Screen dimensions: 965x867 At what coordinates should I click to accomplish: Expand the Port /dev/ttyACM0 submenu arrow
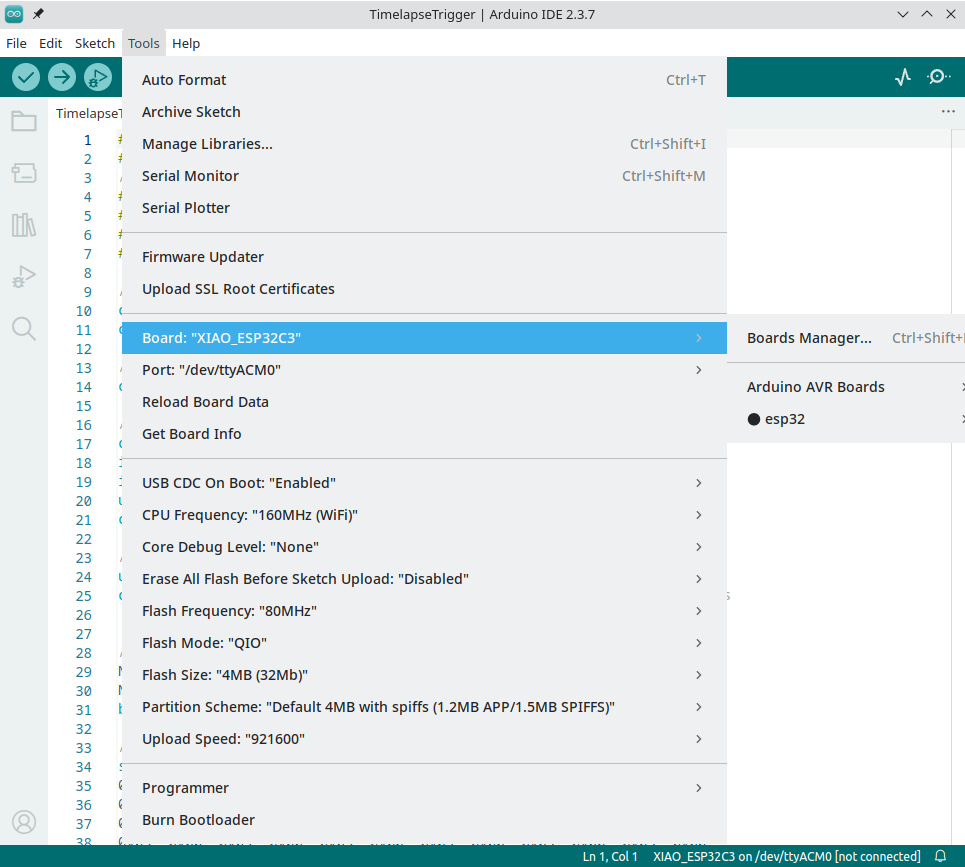coord(699,370)
